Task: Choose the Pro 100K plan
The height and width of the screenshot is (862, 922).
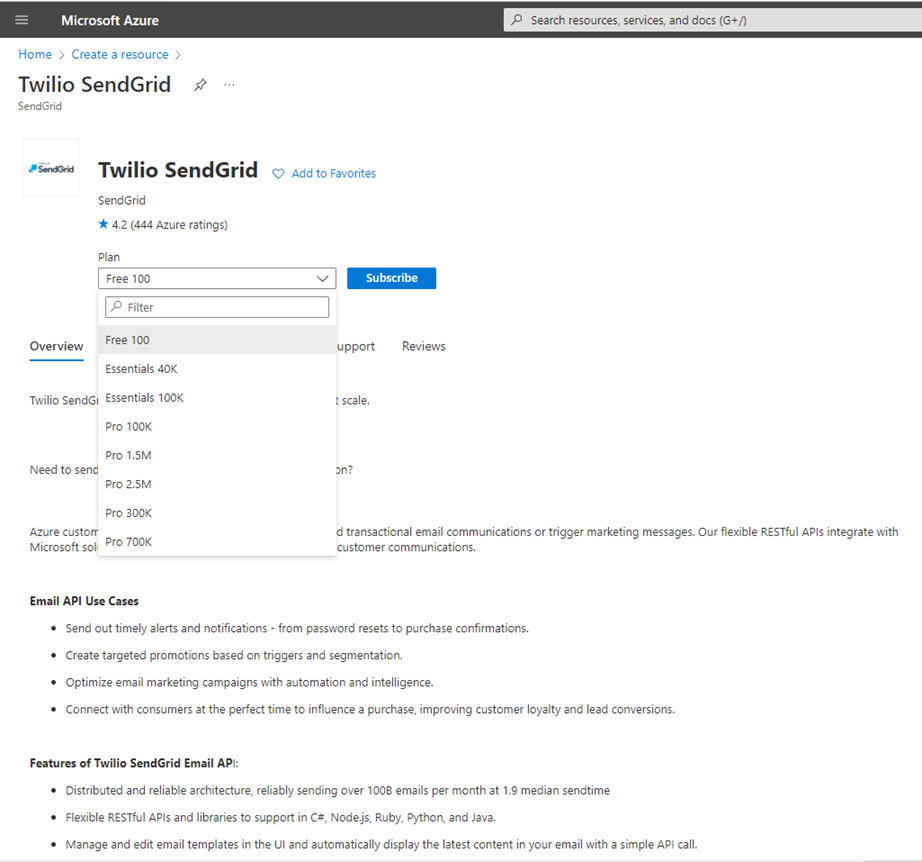Action: coord(217,426)
